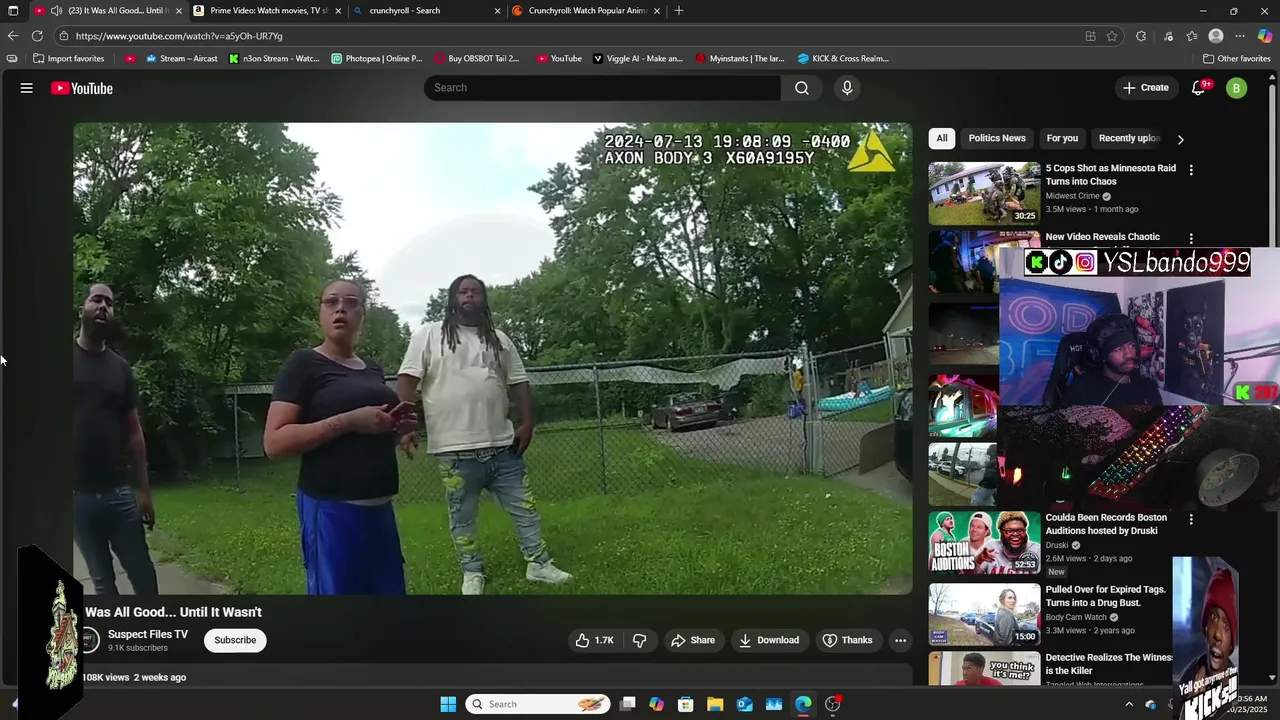The height and width of the screenshot is (720, 1280).
Task: Open YouTube notifications bell
Action: click(1198, 88)
